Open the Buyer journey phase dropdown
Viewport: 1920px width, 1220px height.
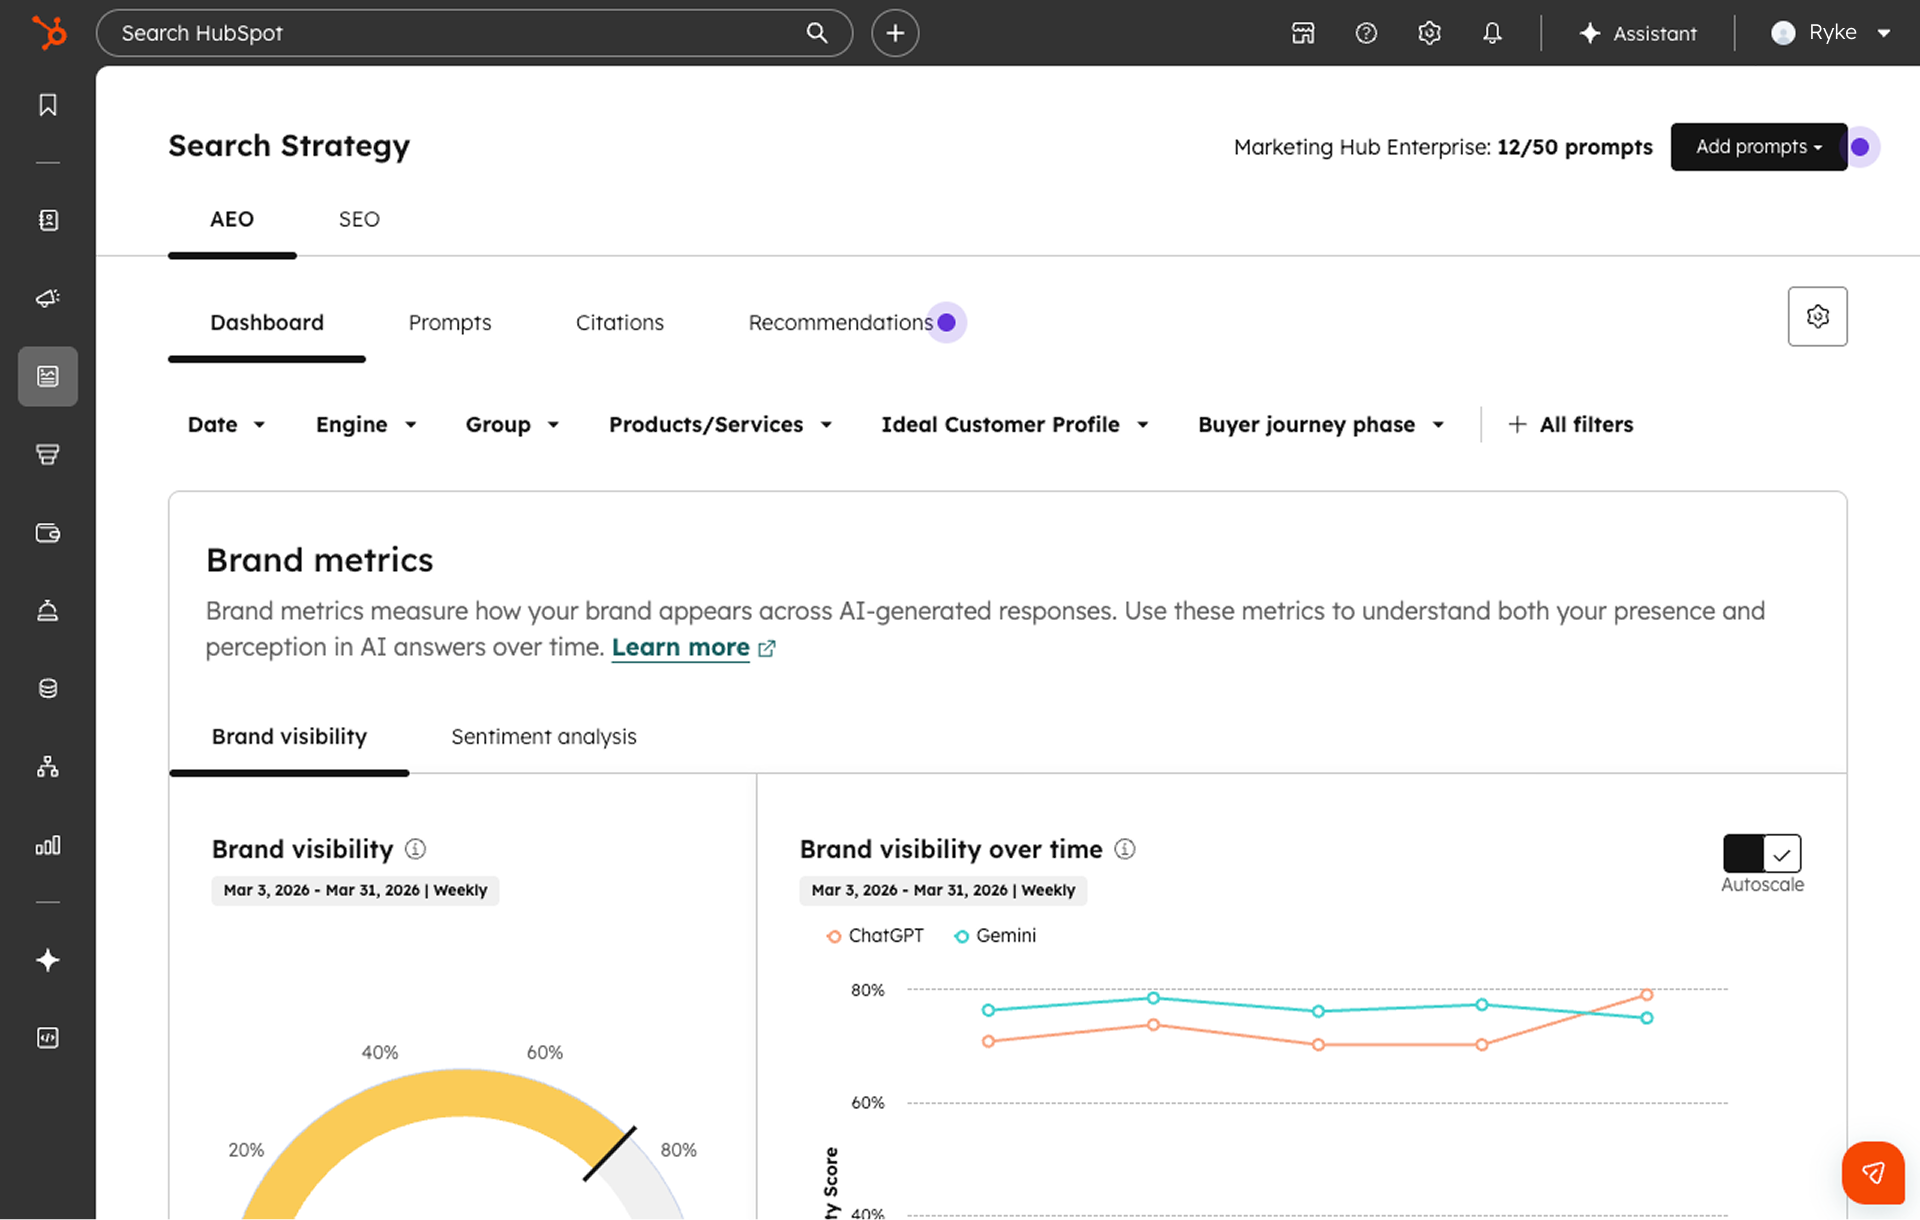click(1320, 424)
